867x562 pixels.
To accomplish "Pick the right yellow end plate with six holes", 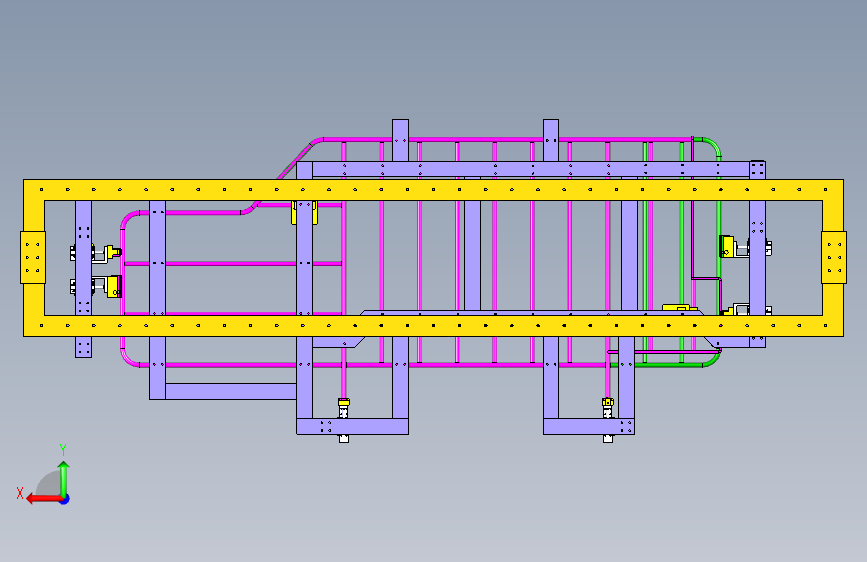I will pyautogui.click(x=834, y=257).
